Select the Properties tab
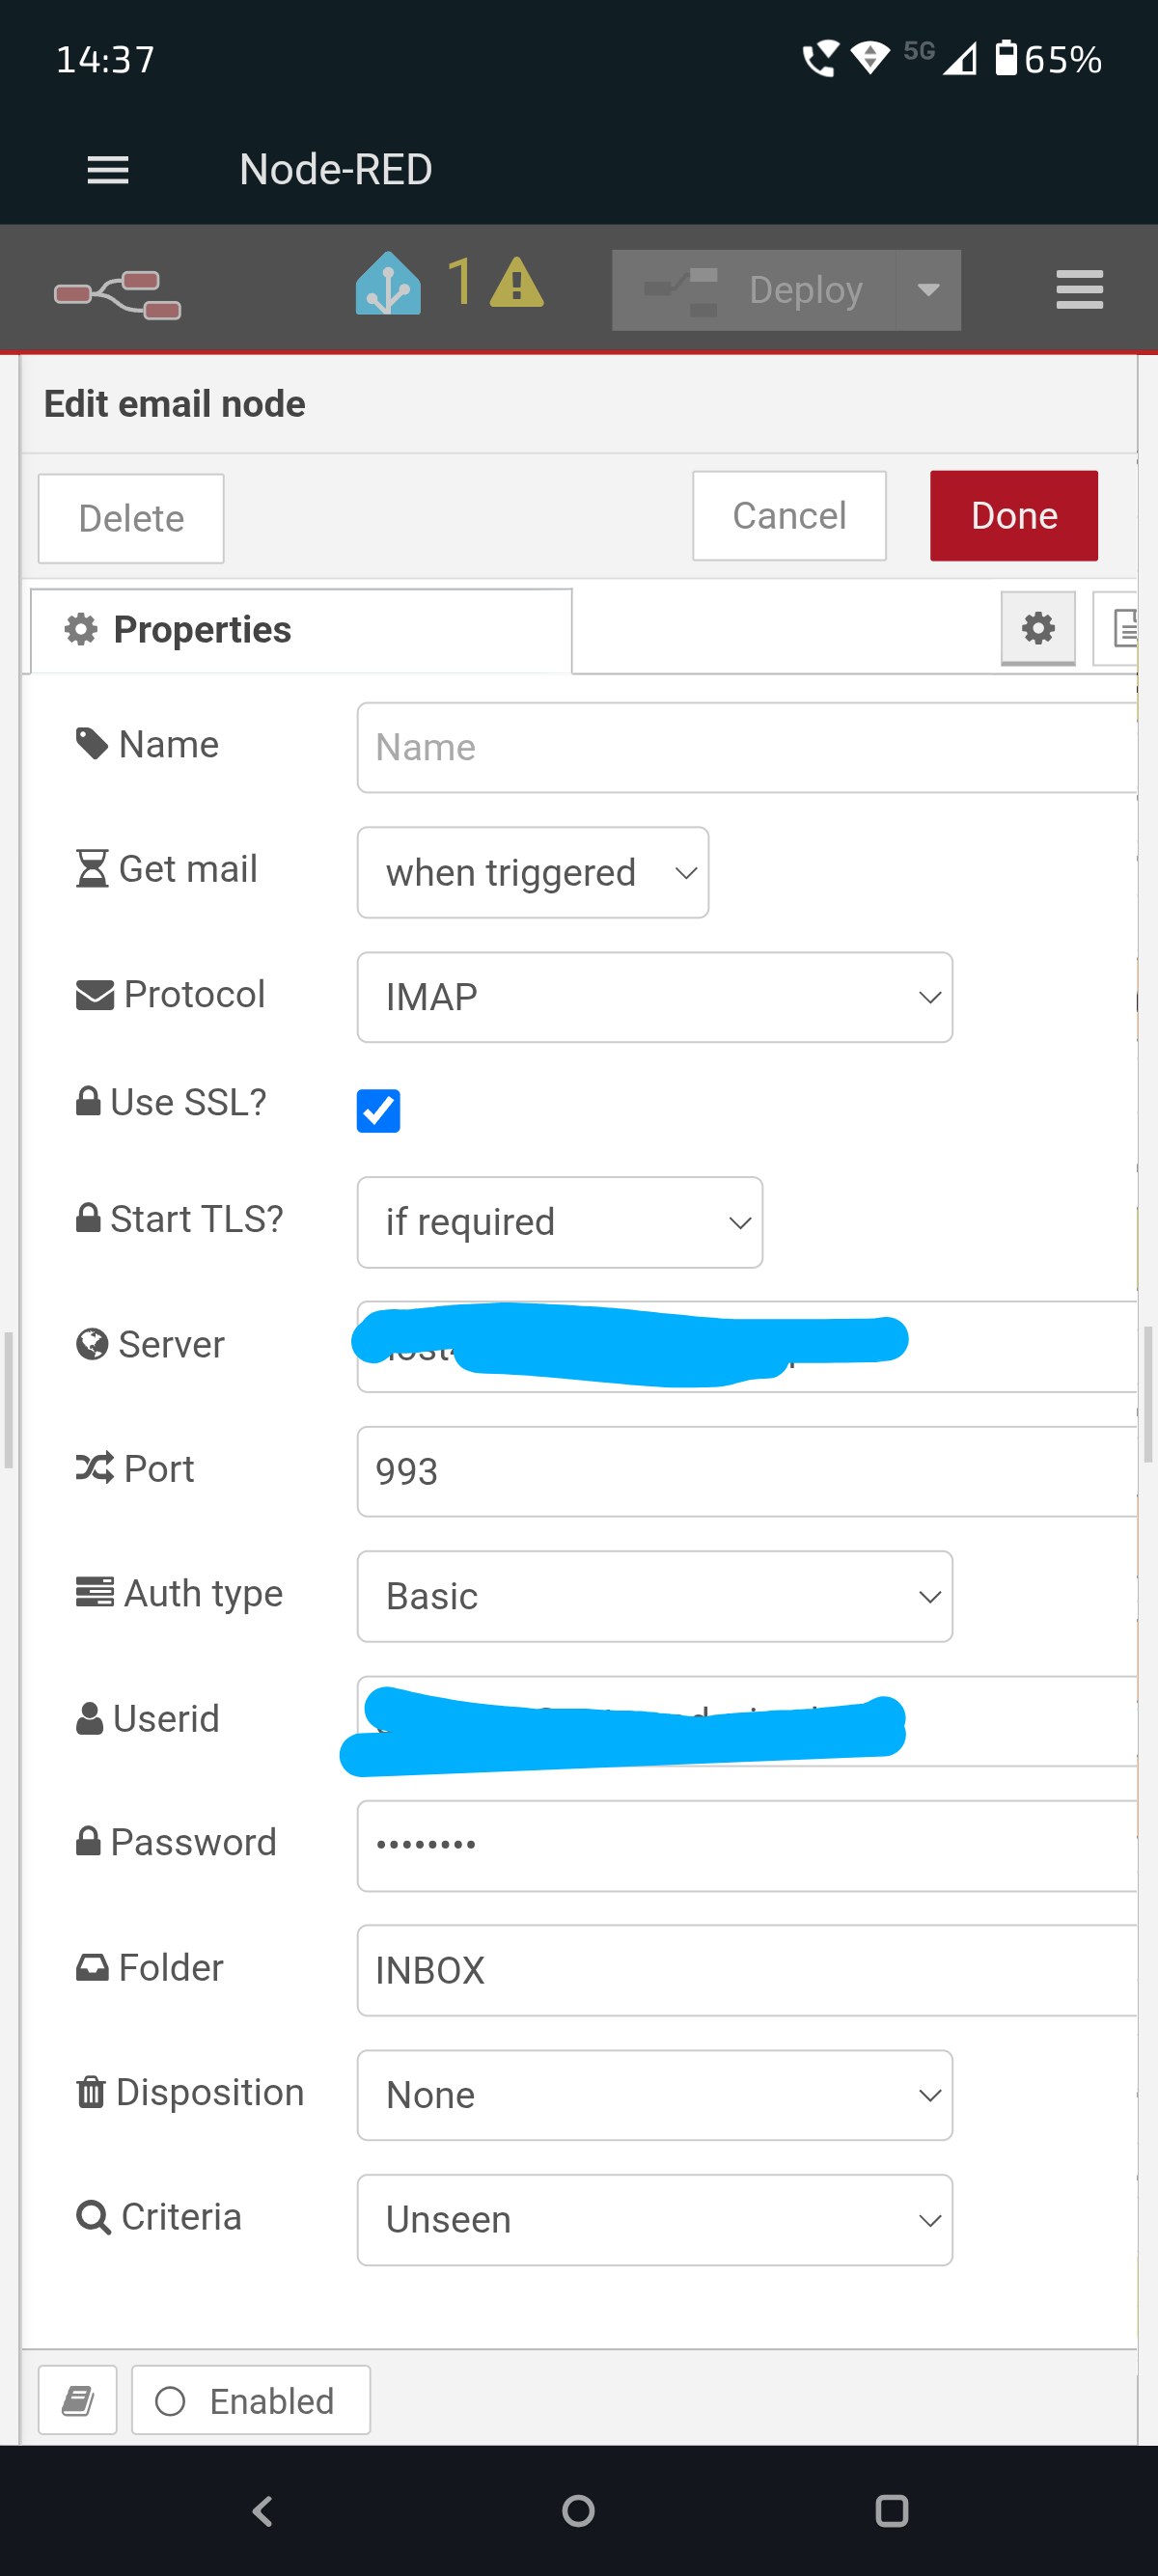Image resolution: width=1158 pixels, height=2576 pixels. pyautogui.click(x=301, y=630)
